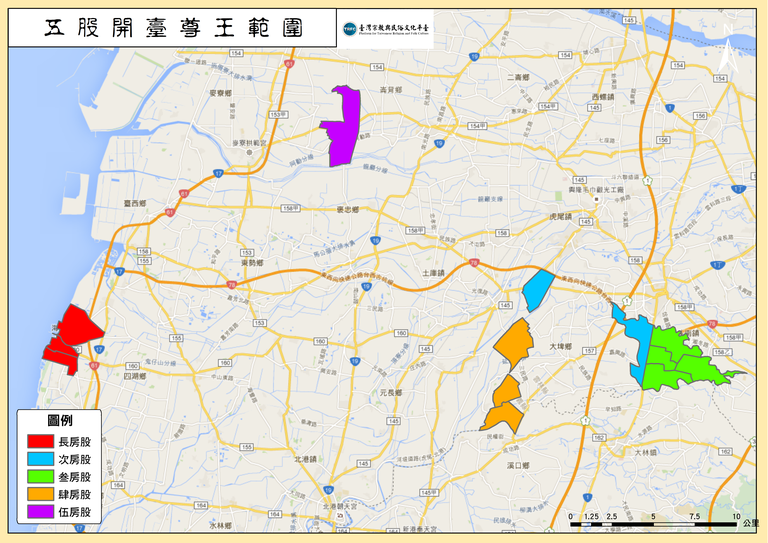The height and width of the screenshot is (543, 768).
Task: Click the 164 road shield near the legend
Action: pos(118,485)
